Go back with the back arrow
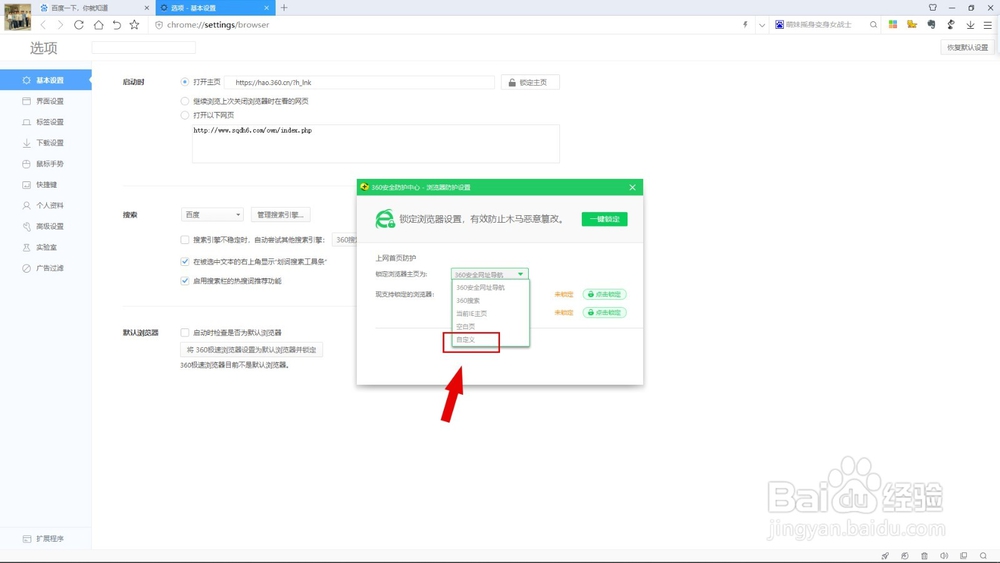Image resolution: width=1000 pixels, height=563 pixels. [x=43, y=25]
